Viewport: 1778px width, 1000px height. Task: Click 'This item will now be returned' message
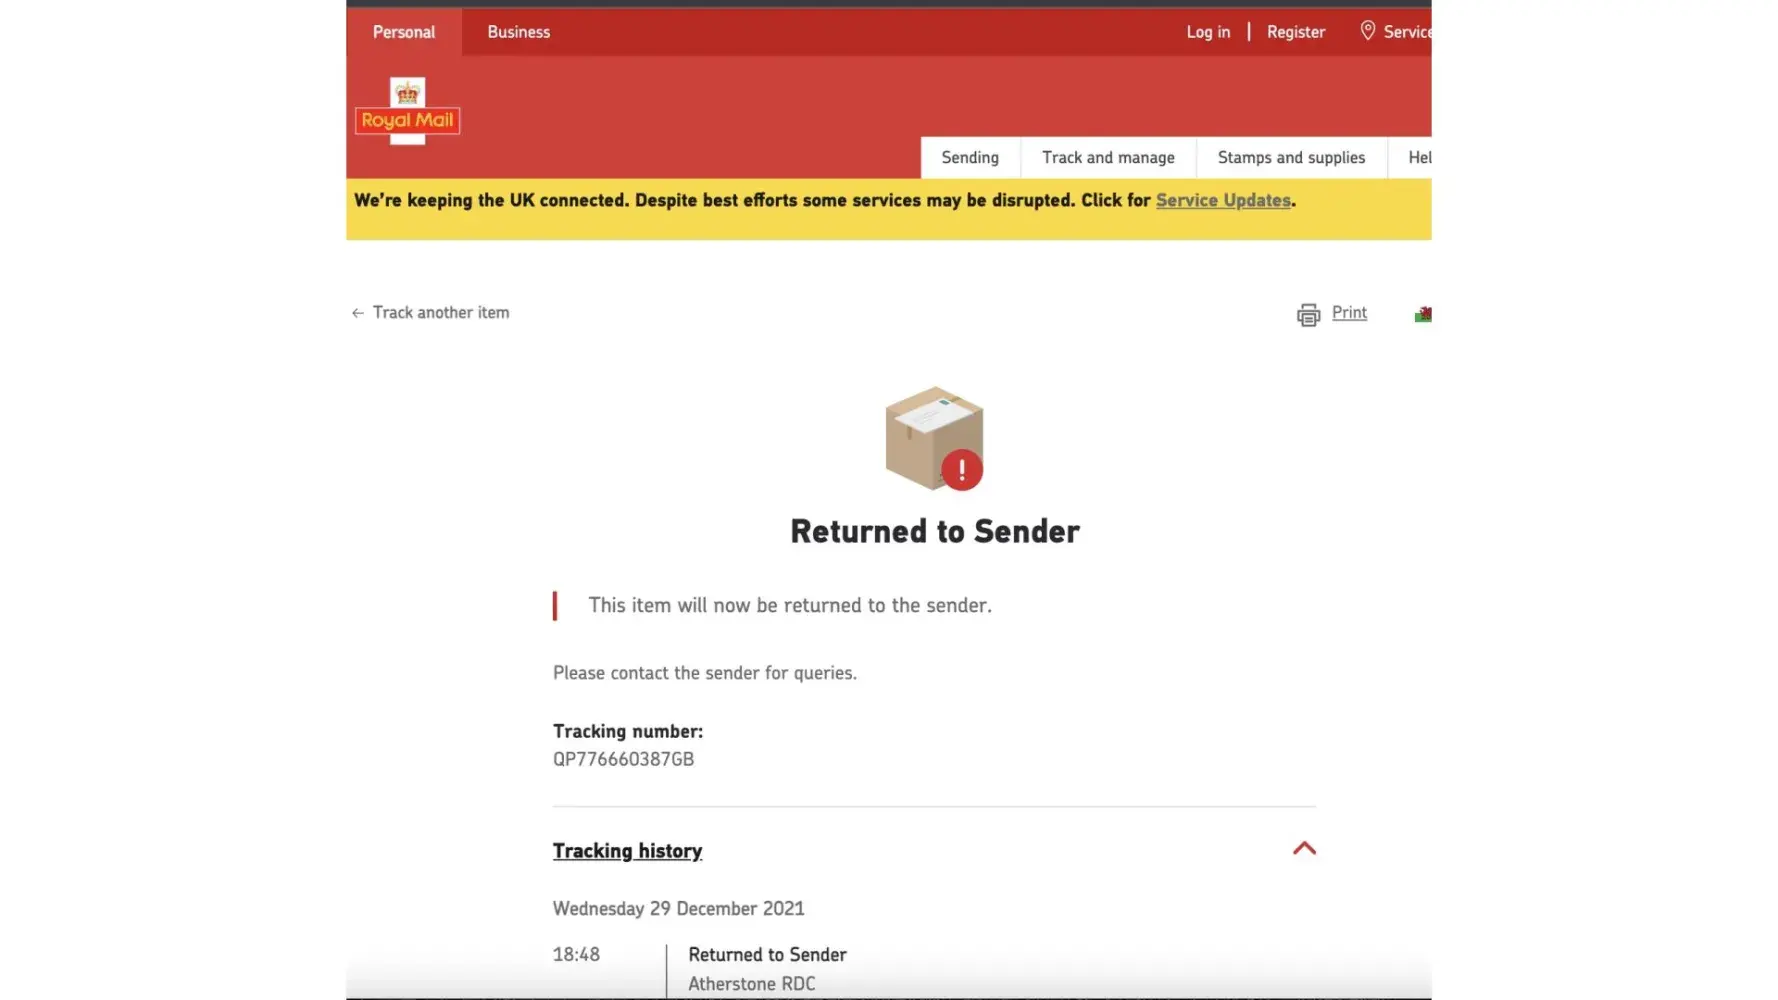point(790,606)
